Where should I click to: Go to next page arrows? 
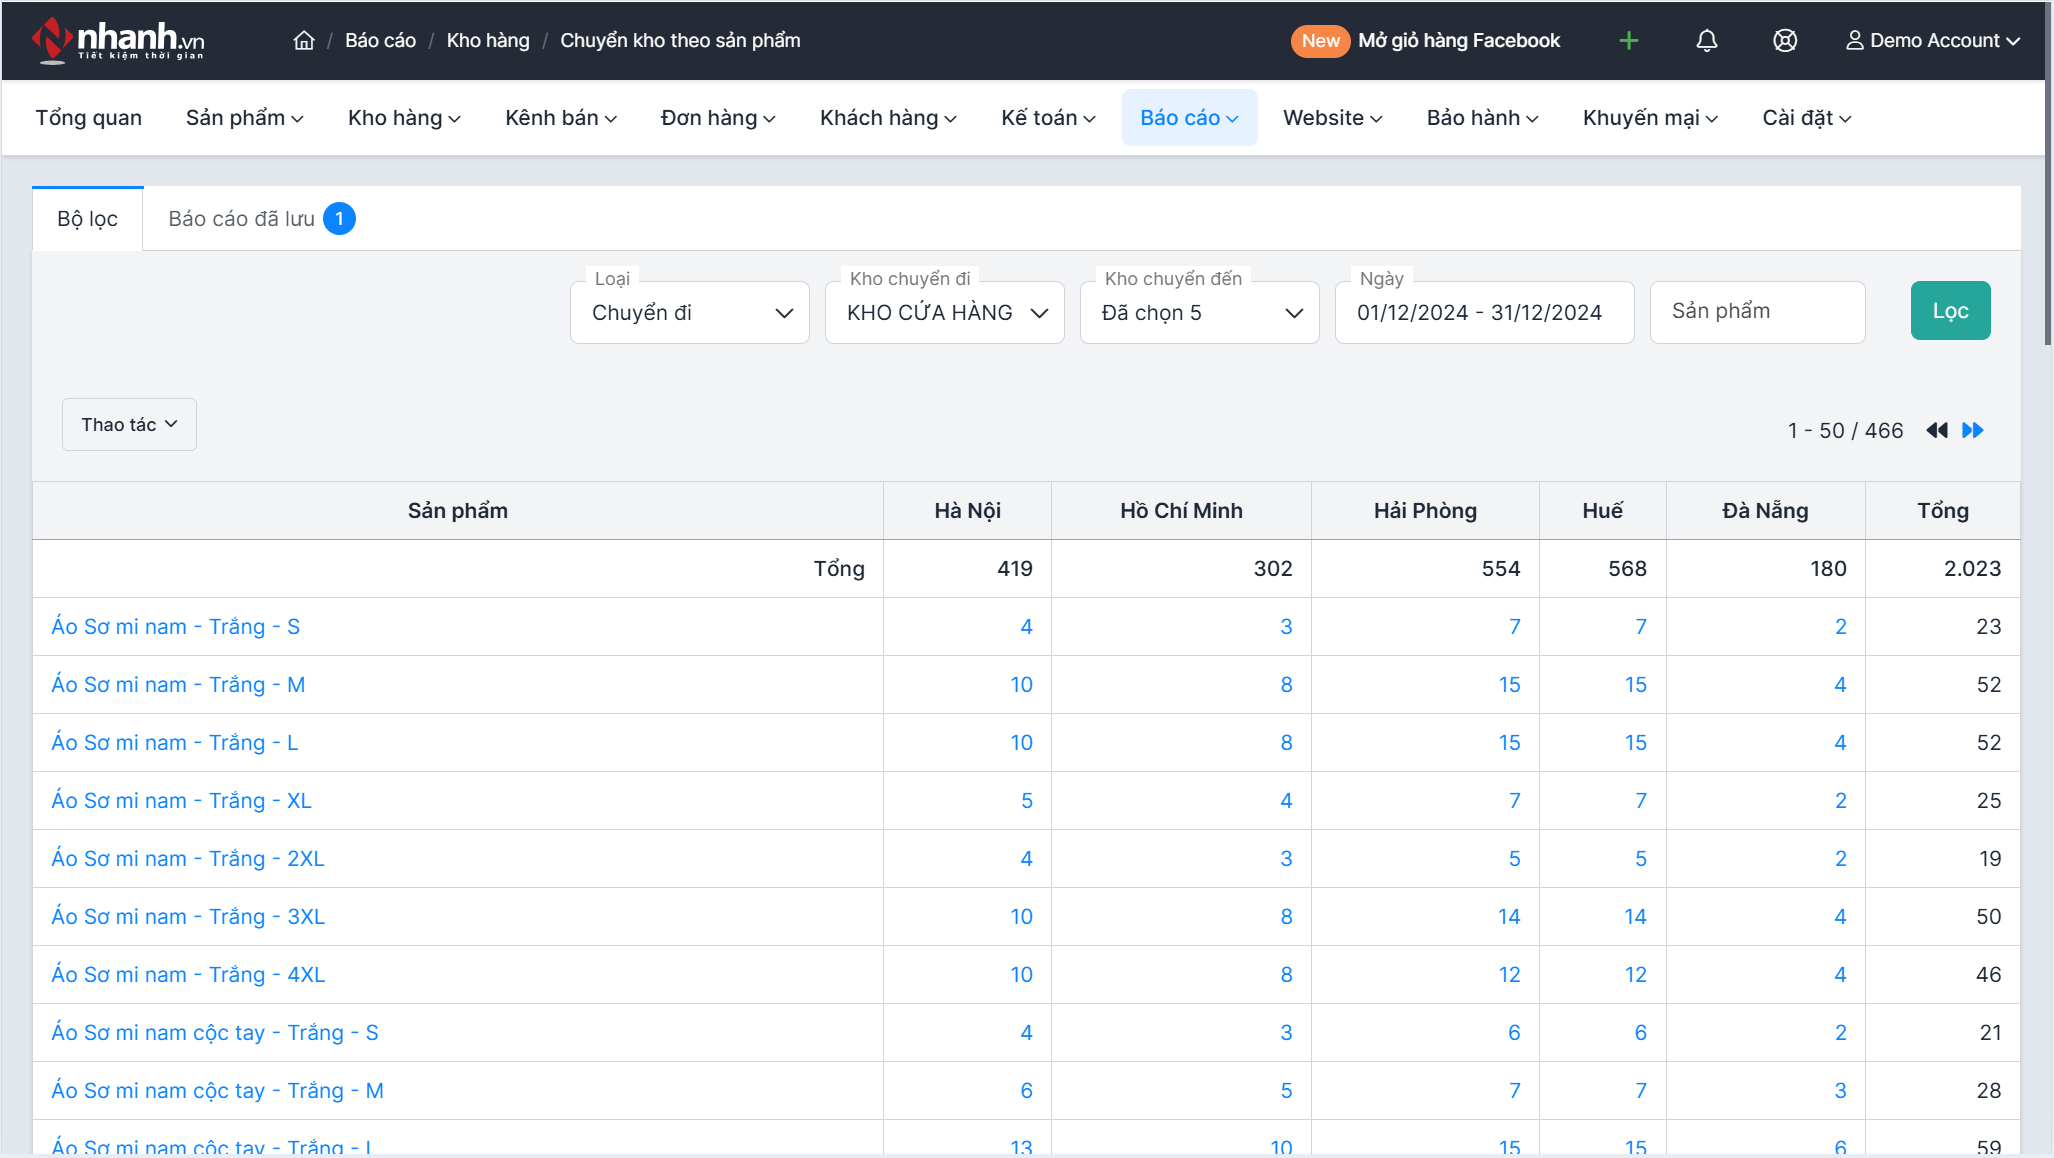click(x=1973, y=430)
